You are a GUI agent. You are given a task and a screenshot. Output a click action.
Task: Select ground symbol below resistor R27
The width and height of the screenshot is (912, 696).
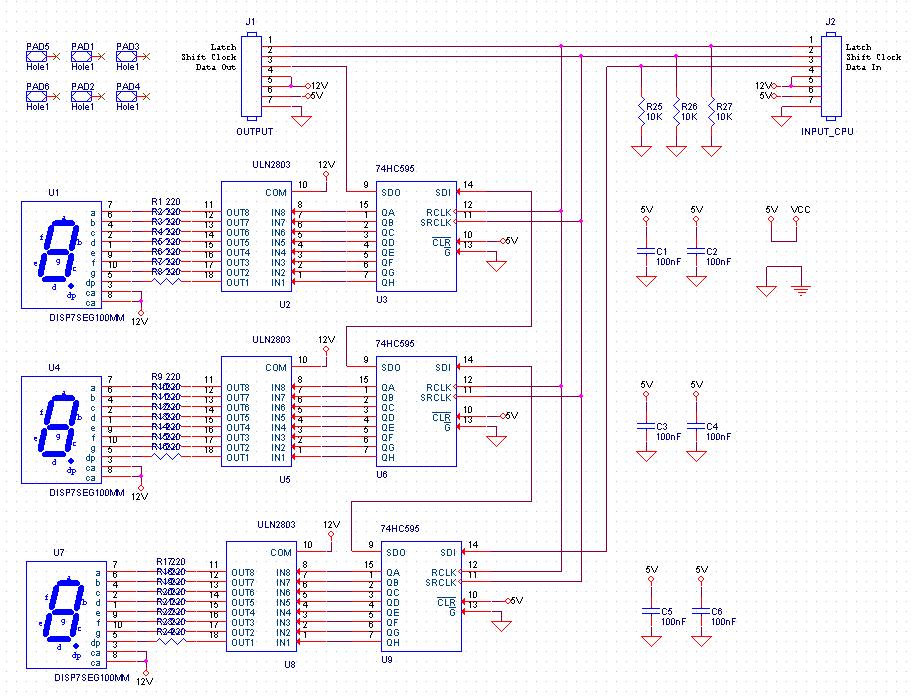pyautogui.click(x=711, y=151)
